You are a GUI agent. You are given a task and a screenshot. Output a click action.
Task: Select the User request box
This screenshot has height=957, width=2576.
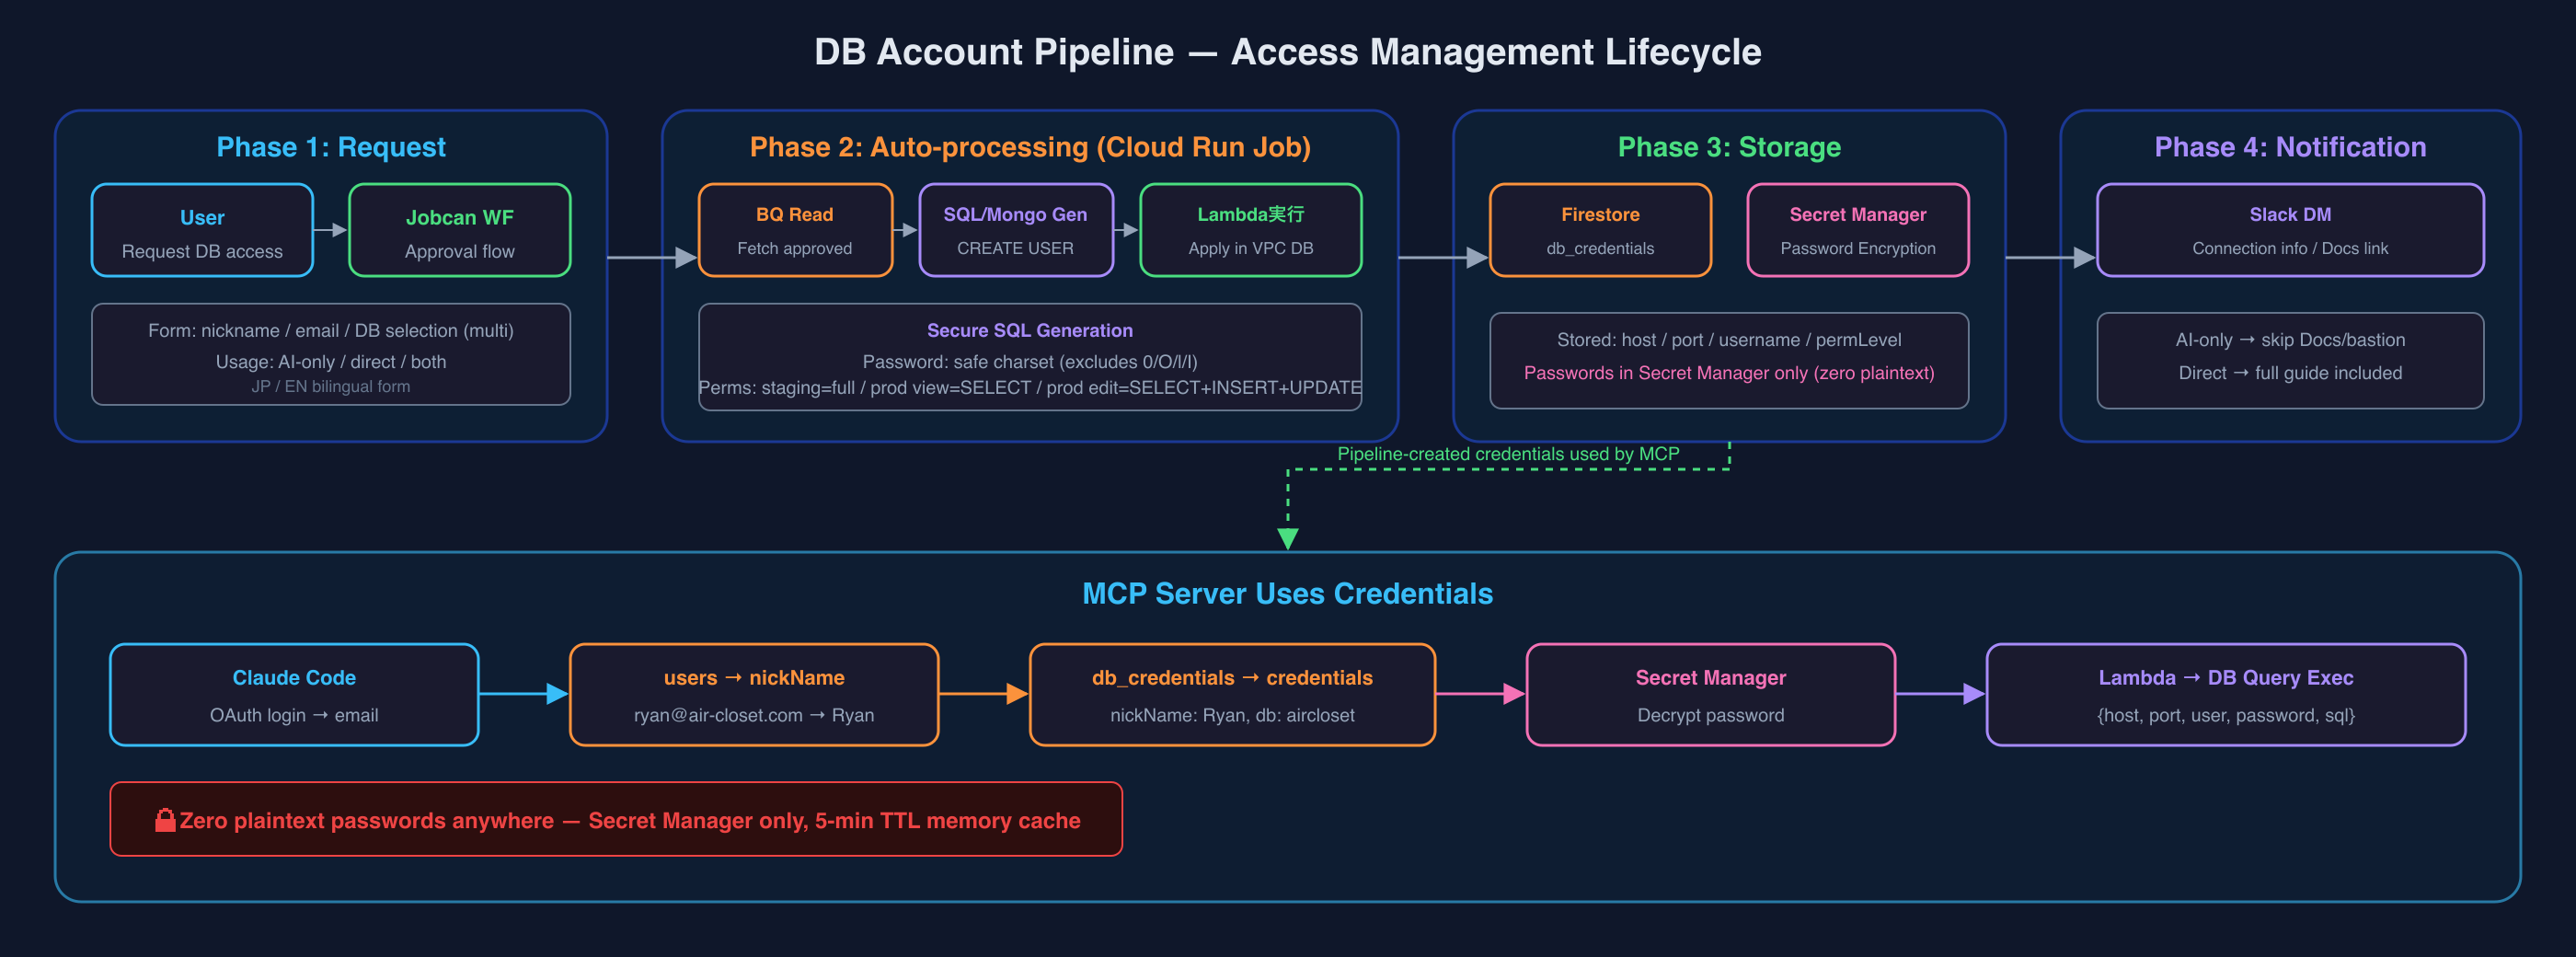pos(202,230)
